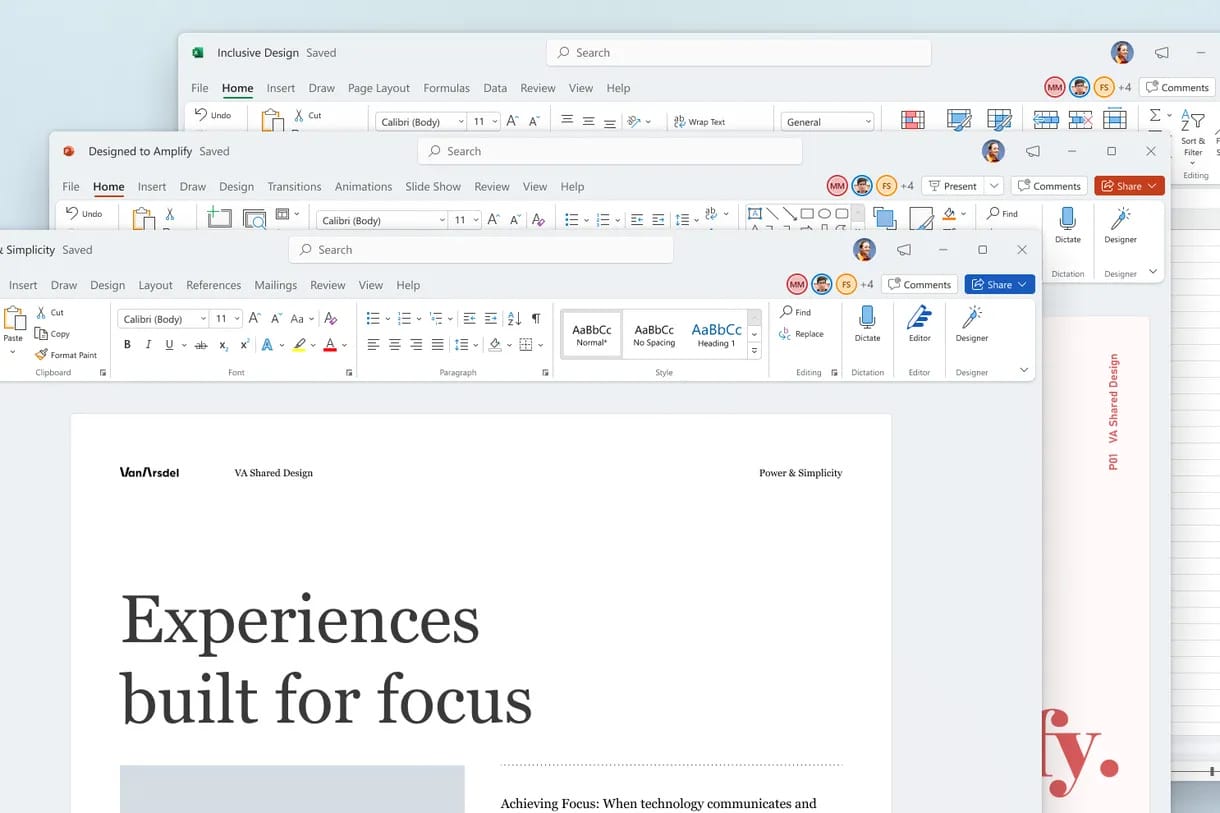Click the Share button in PowerPoint
This screenshot has height=813, width=1220.
point(1128,185)
